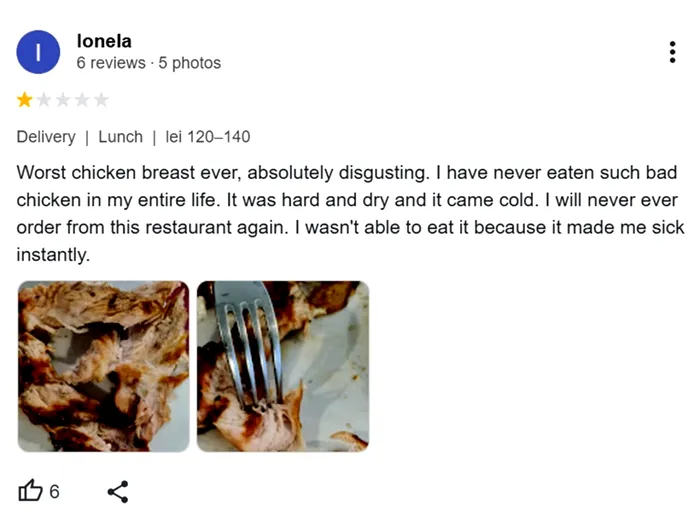Share this review via share icon

[x=118, y=491]
